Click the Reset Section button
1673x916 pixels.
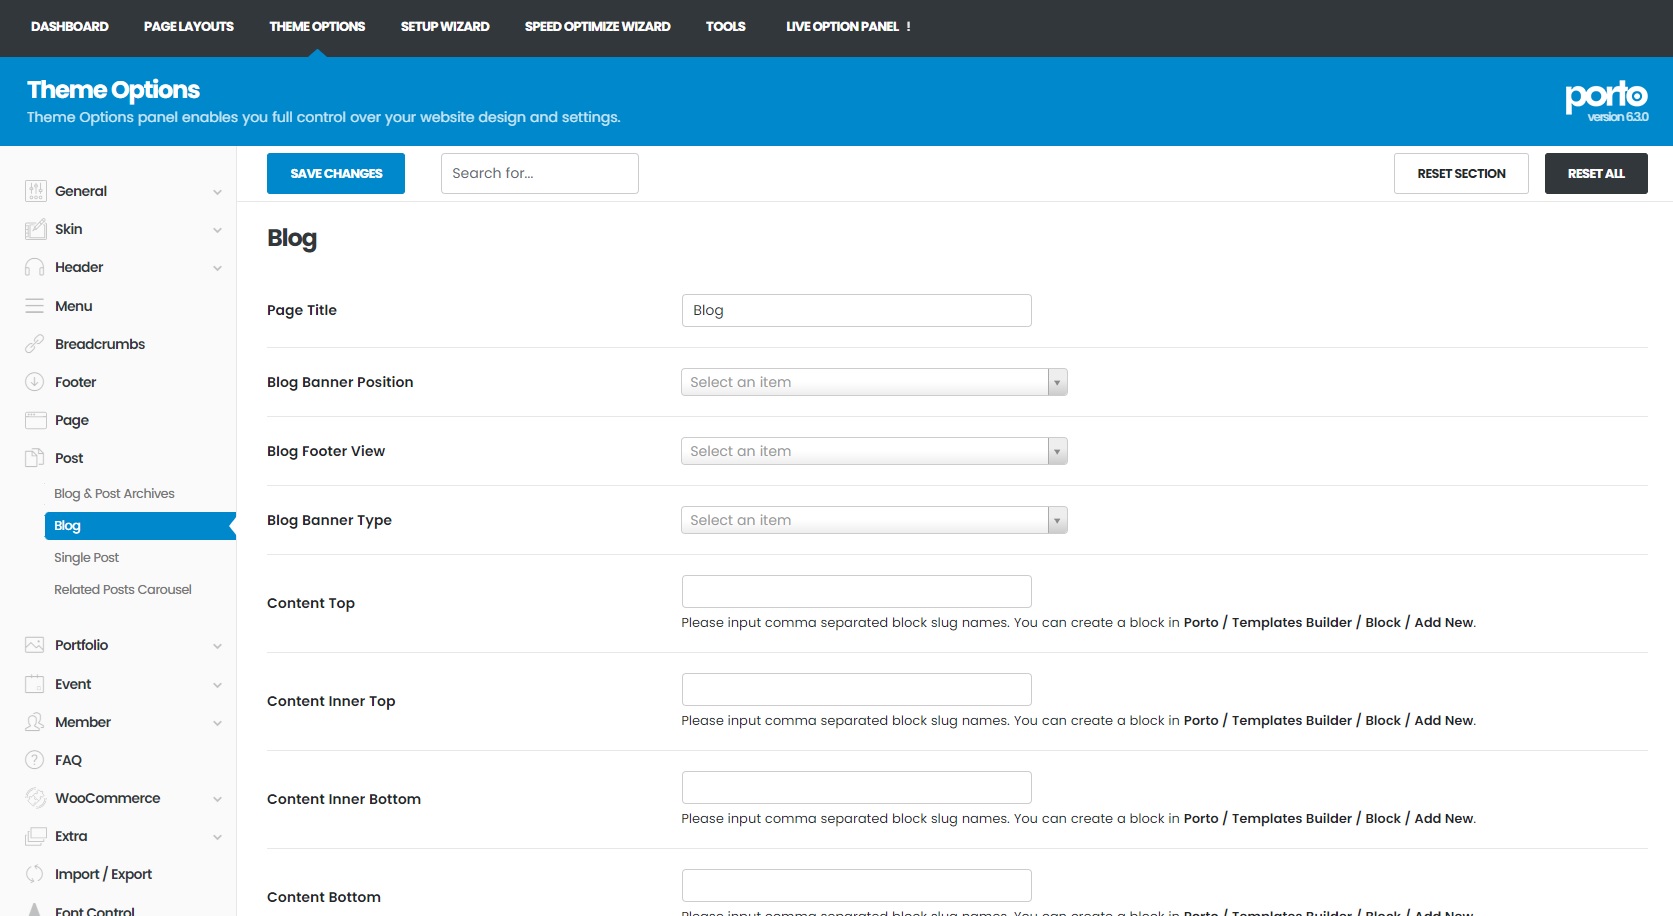(x=1460, y=174)
